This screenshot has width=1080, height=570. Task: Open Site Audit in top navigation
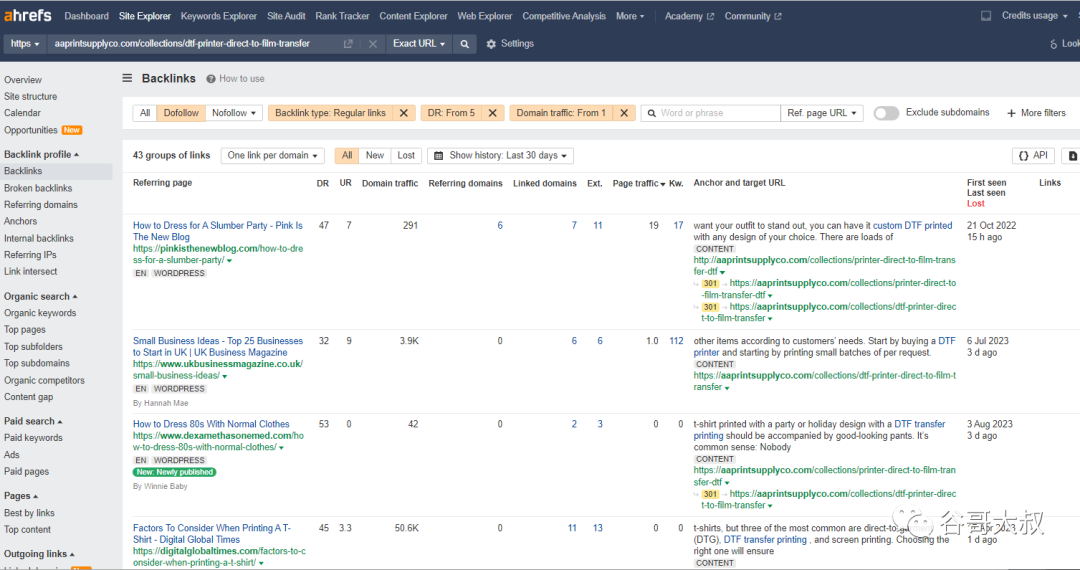pyautogui.click(x=286, y=16)
